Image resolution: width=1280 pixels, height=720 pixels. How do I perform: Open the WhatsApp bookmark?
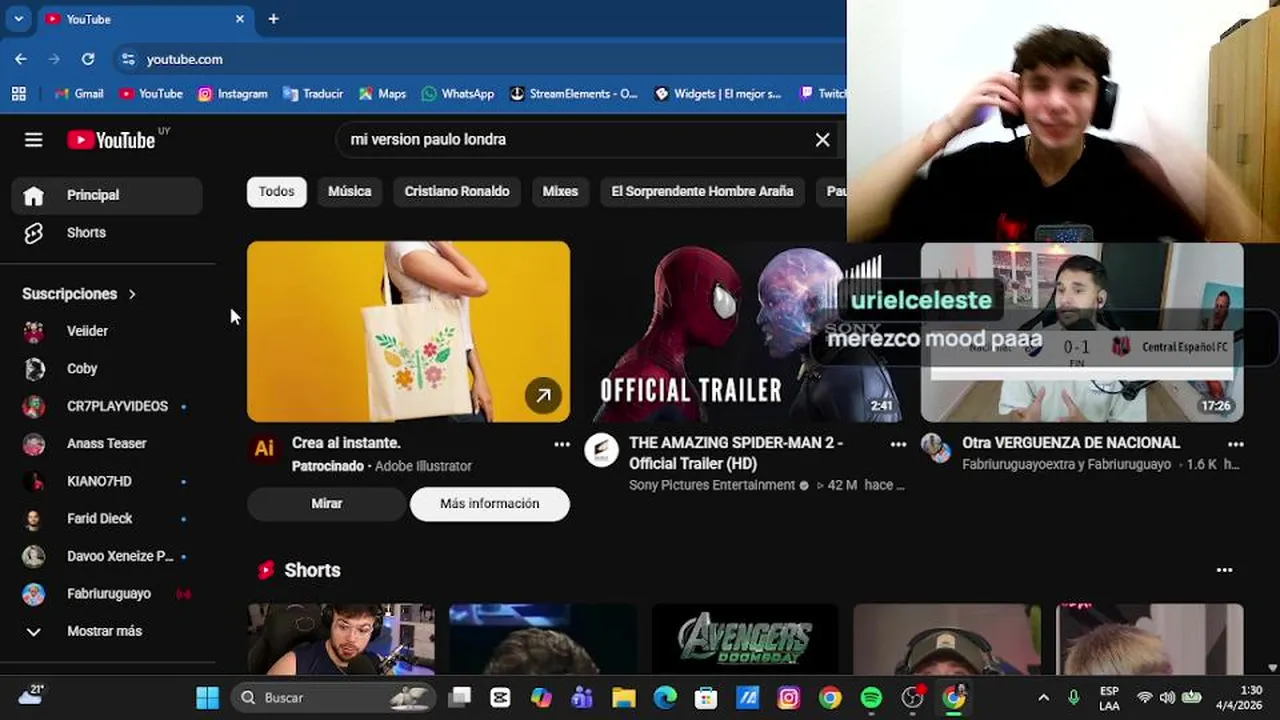(x=458, y=93)
